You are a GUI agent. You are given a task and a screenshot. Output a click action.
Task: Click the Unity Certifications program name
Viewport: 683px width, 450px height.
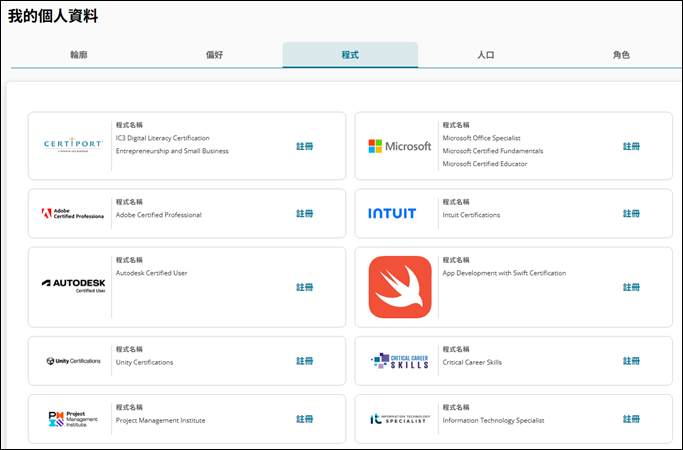tap(144, 362)
